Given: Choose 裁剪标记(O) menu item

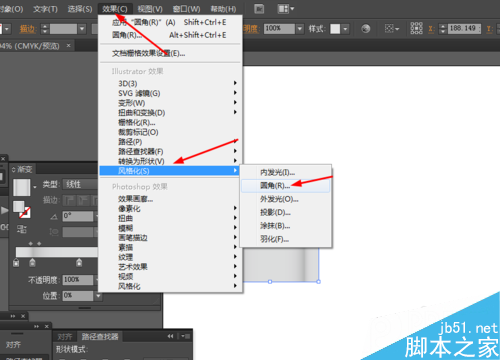Looking at the screenshot, I should coord(170,132).
